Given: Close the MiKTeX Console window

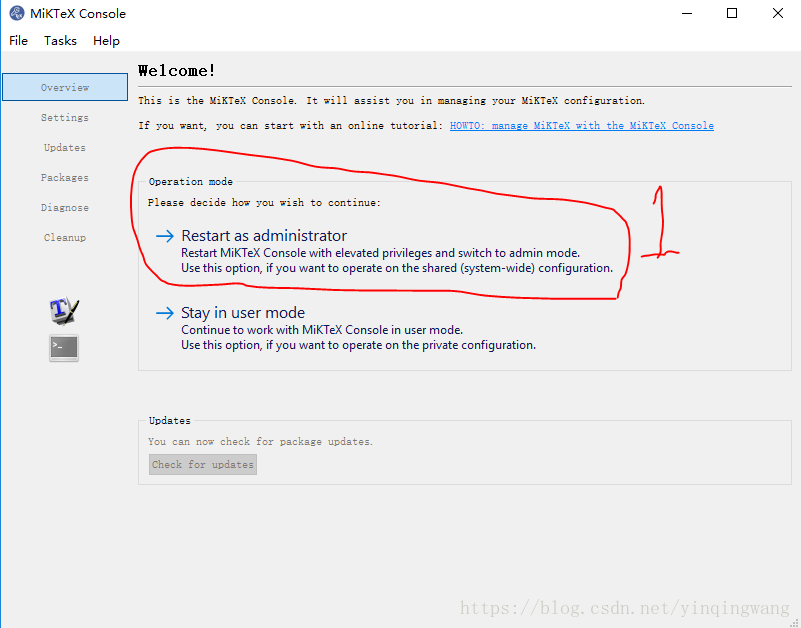Looking at the screenshot, I should click(778, 13).
